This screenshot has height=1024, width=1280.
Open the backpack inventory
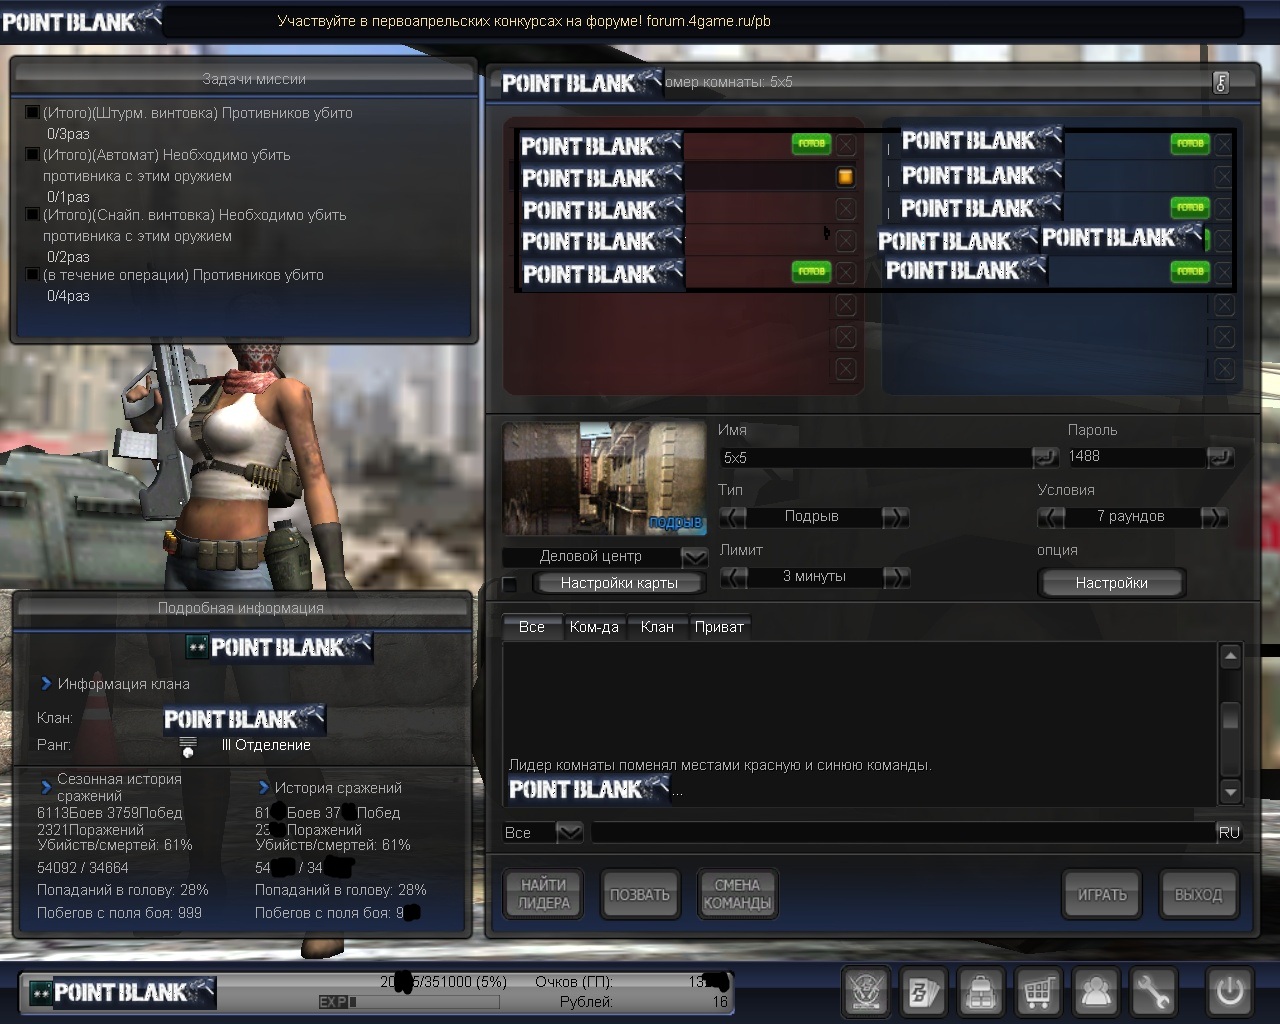pyautogui.click(x=981, y=993)
